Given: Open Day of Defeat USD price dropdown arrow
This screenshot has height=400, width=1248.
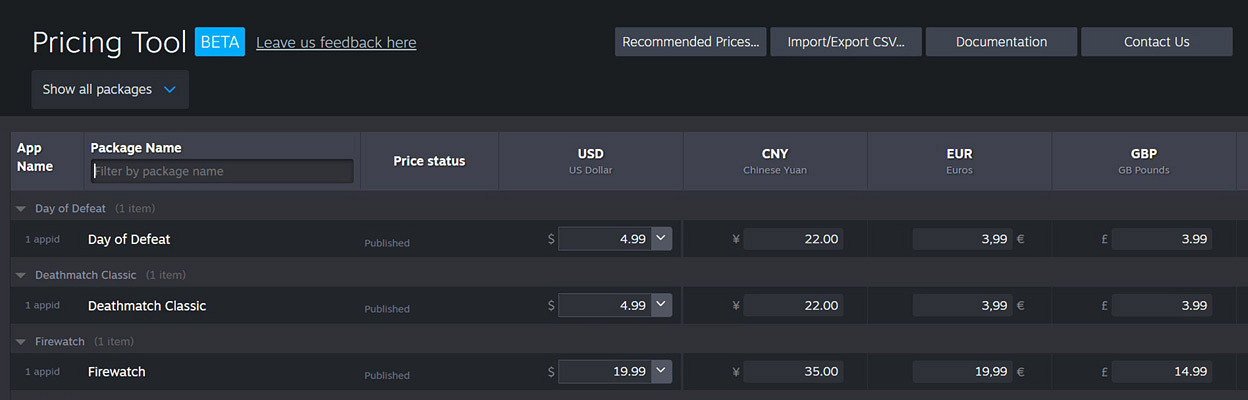Looking at the screenshot, I should click(661, 238).
